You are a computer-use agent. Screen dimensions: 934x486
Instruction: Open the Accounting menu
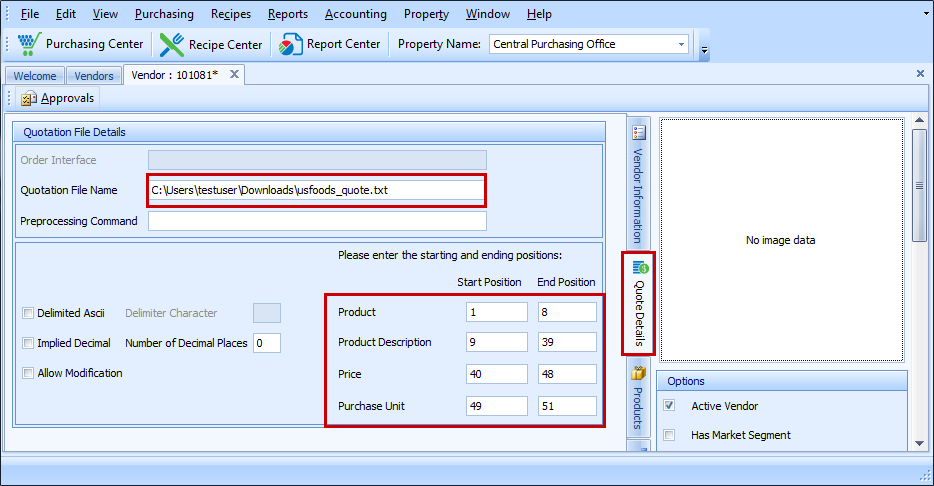tap(355, 14)
